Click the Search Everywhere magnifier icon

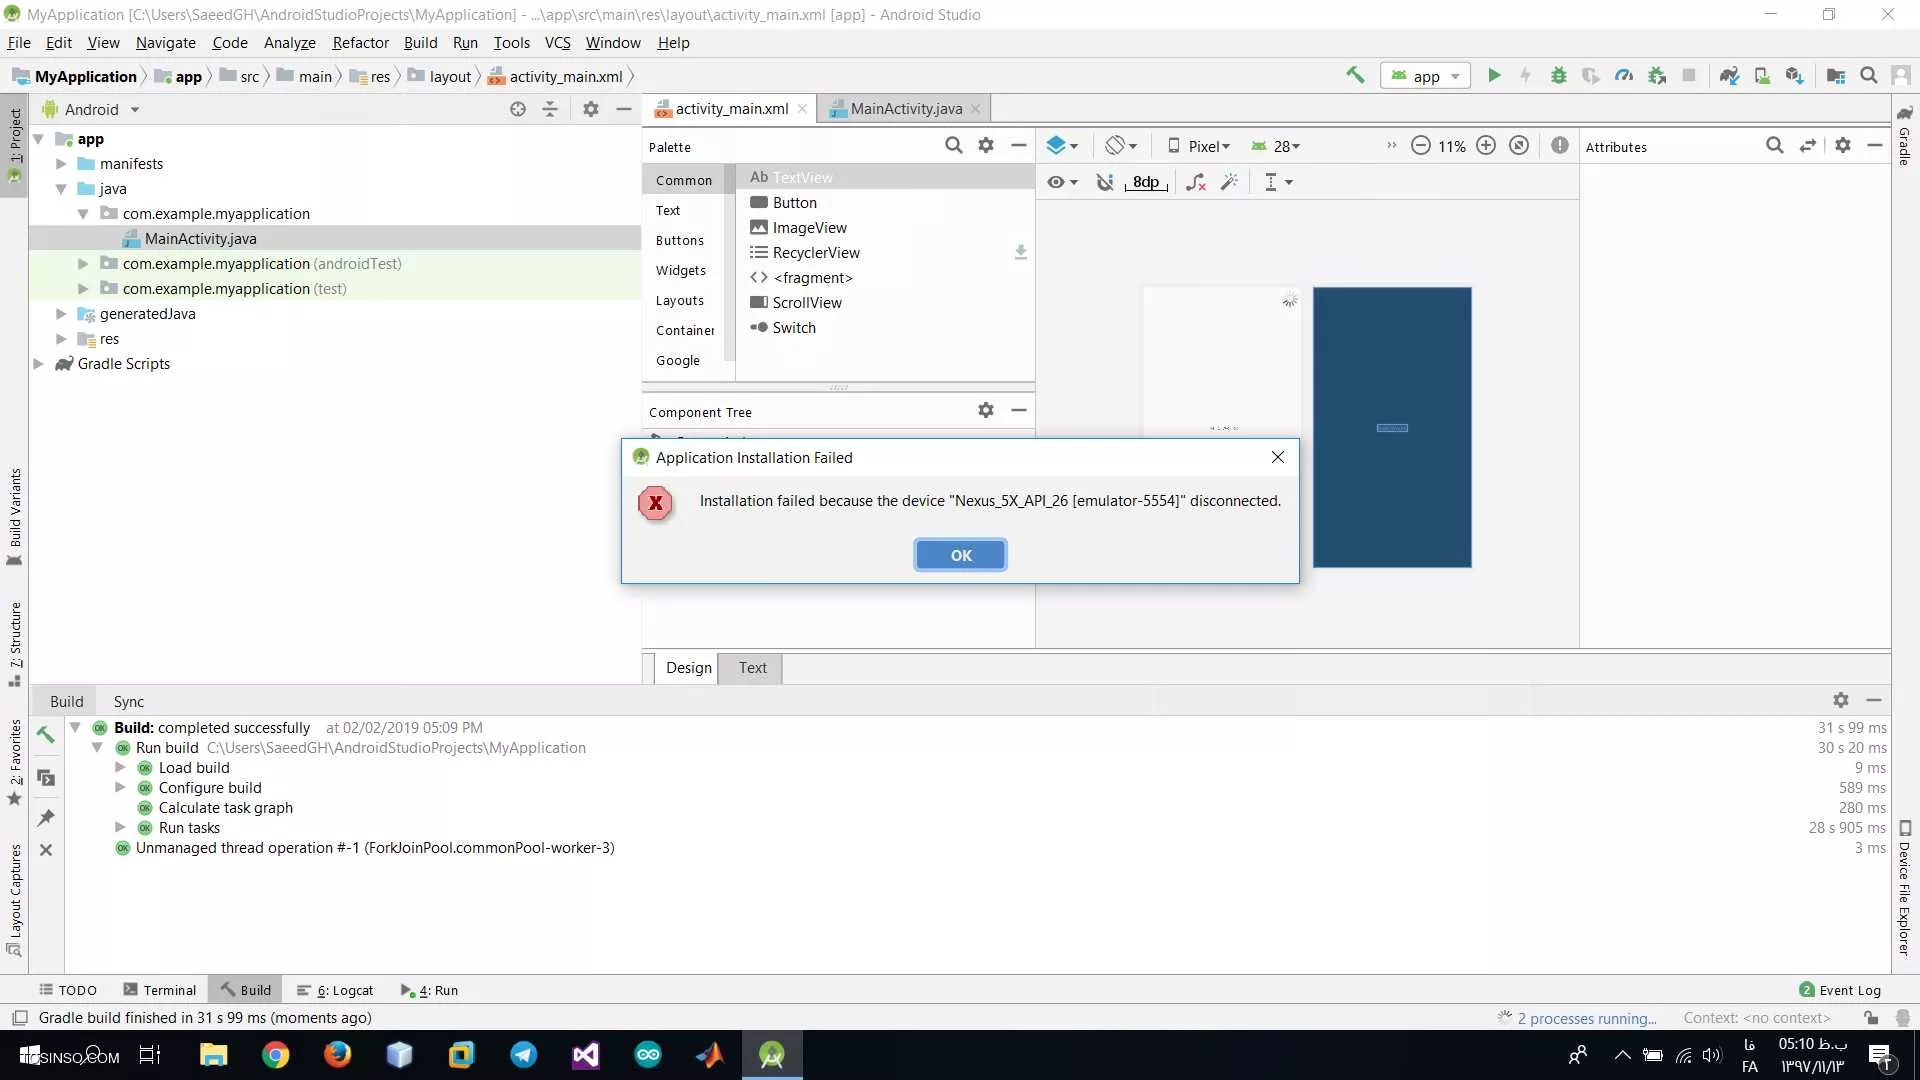[1868, 75]
